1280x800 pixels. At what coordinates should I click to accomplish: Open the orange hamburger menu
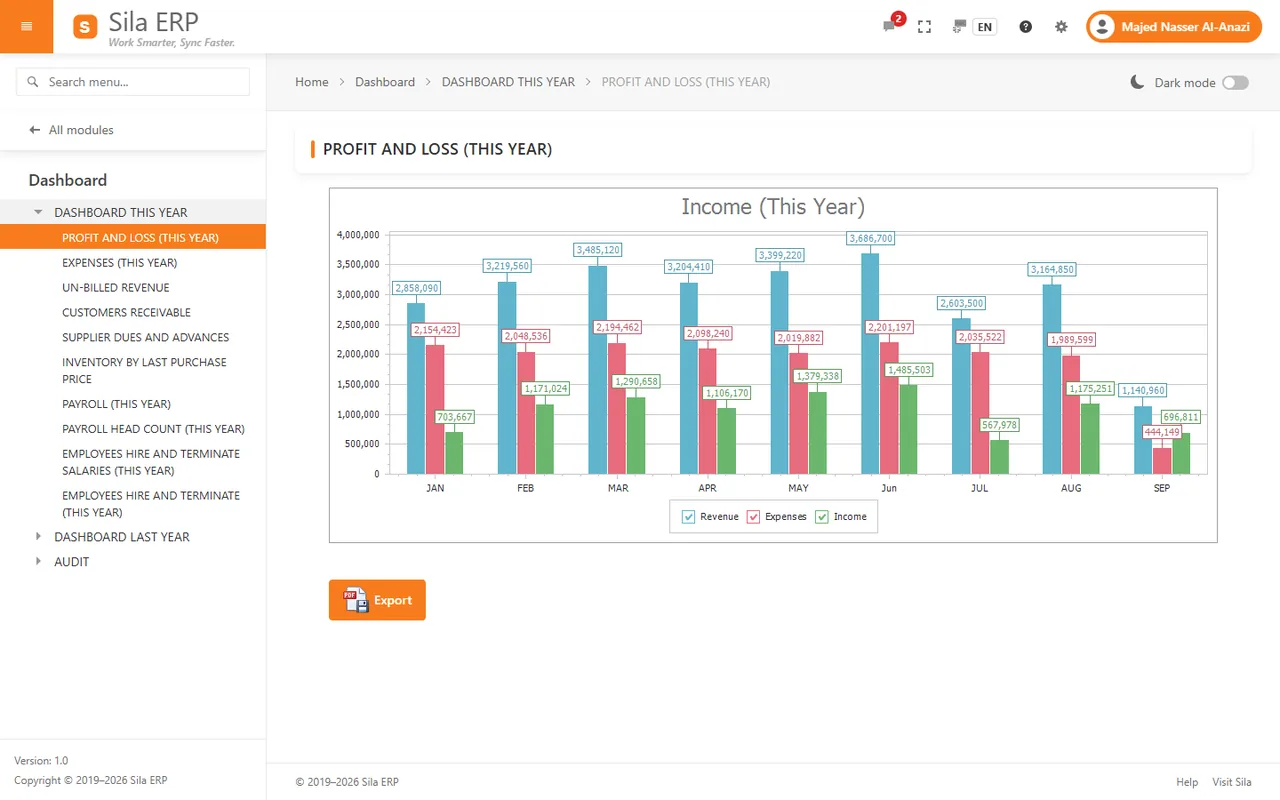[26, 26]
